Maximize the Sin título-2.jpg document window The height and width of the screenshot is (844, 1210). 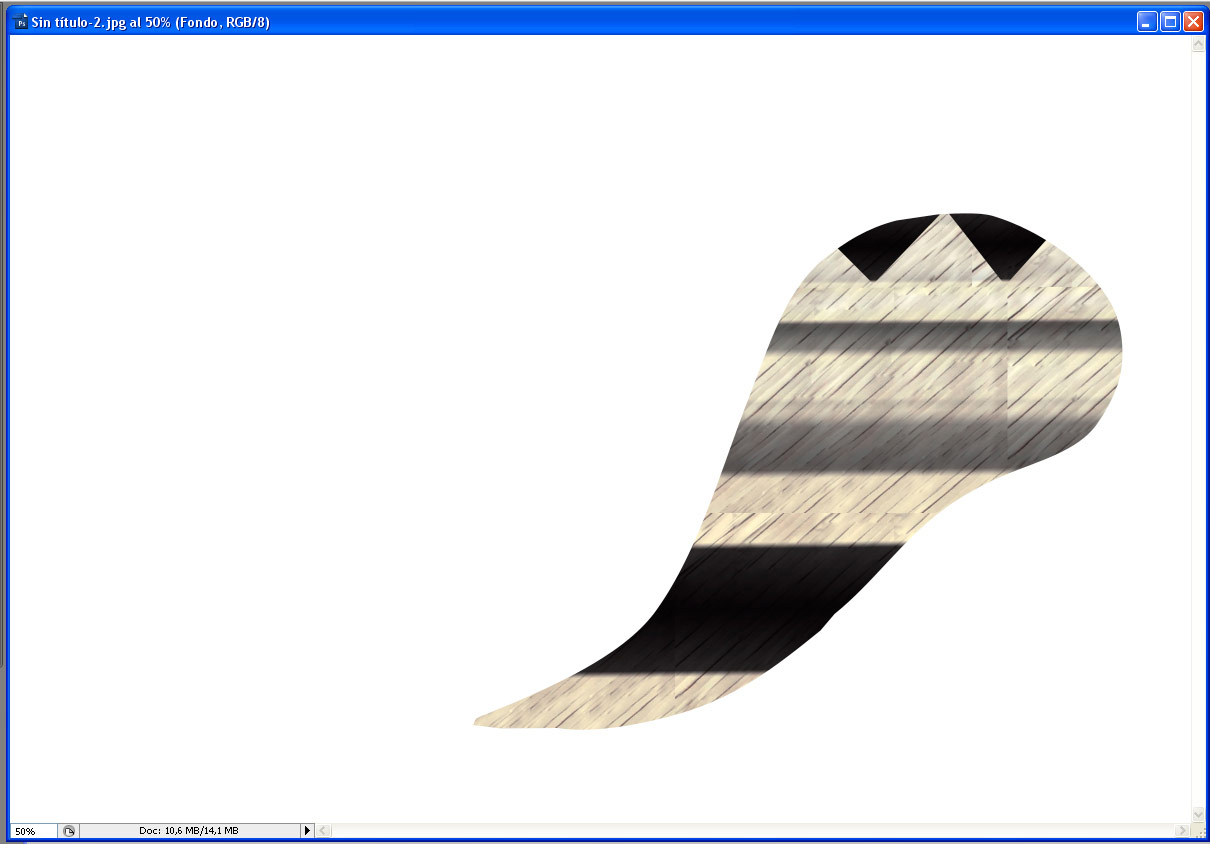click(1169, 22)
